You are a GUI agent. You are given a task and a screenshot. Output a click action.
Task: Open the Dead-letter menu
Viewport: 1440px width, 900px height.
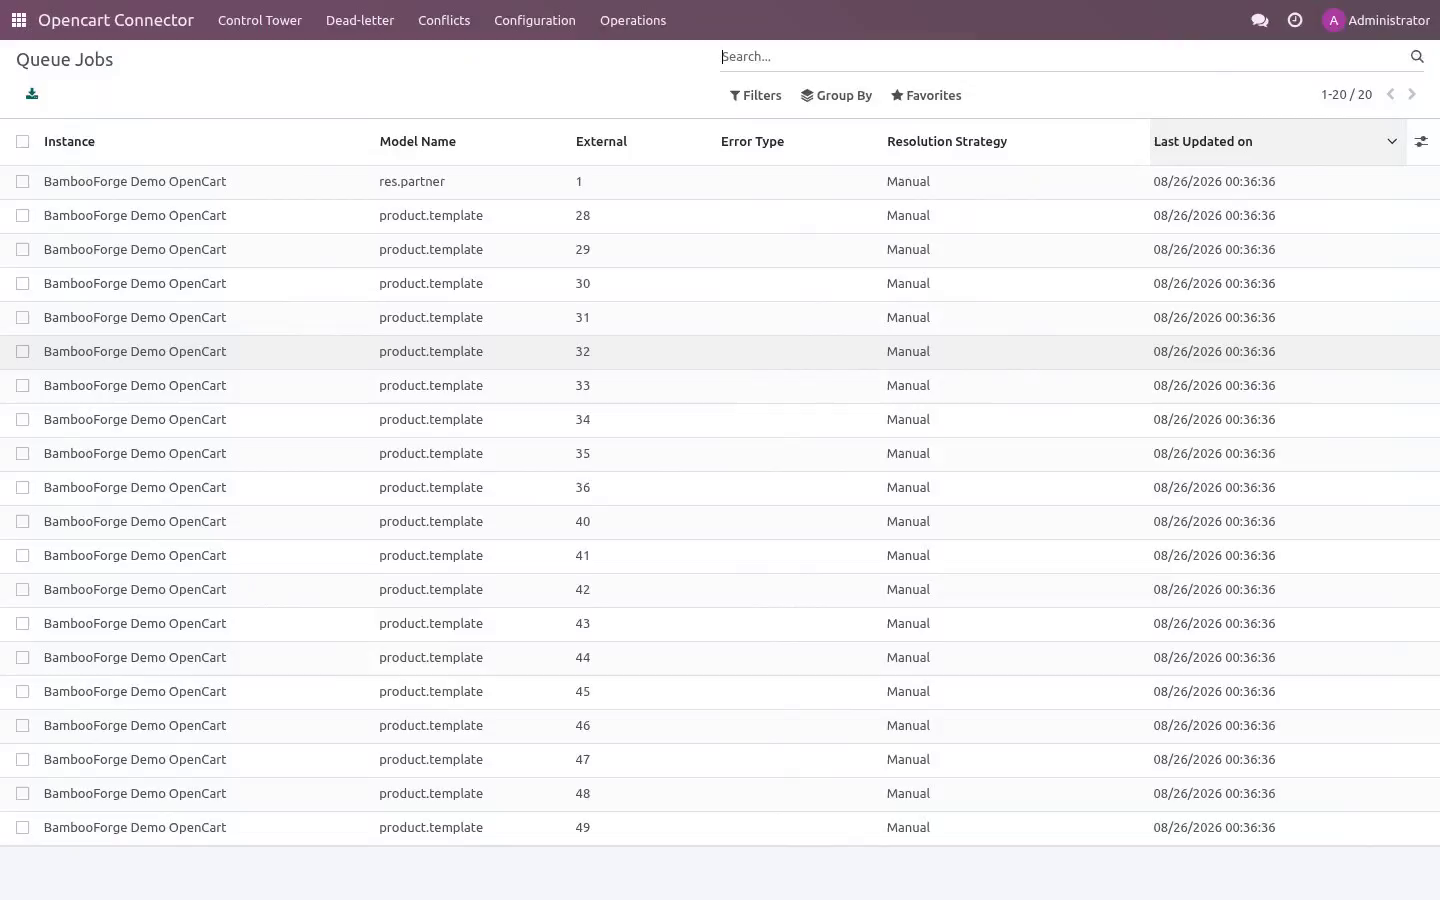(x=360, y=20)
